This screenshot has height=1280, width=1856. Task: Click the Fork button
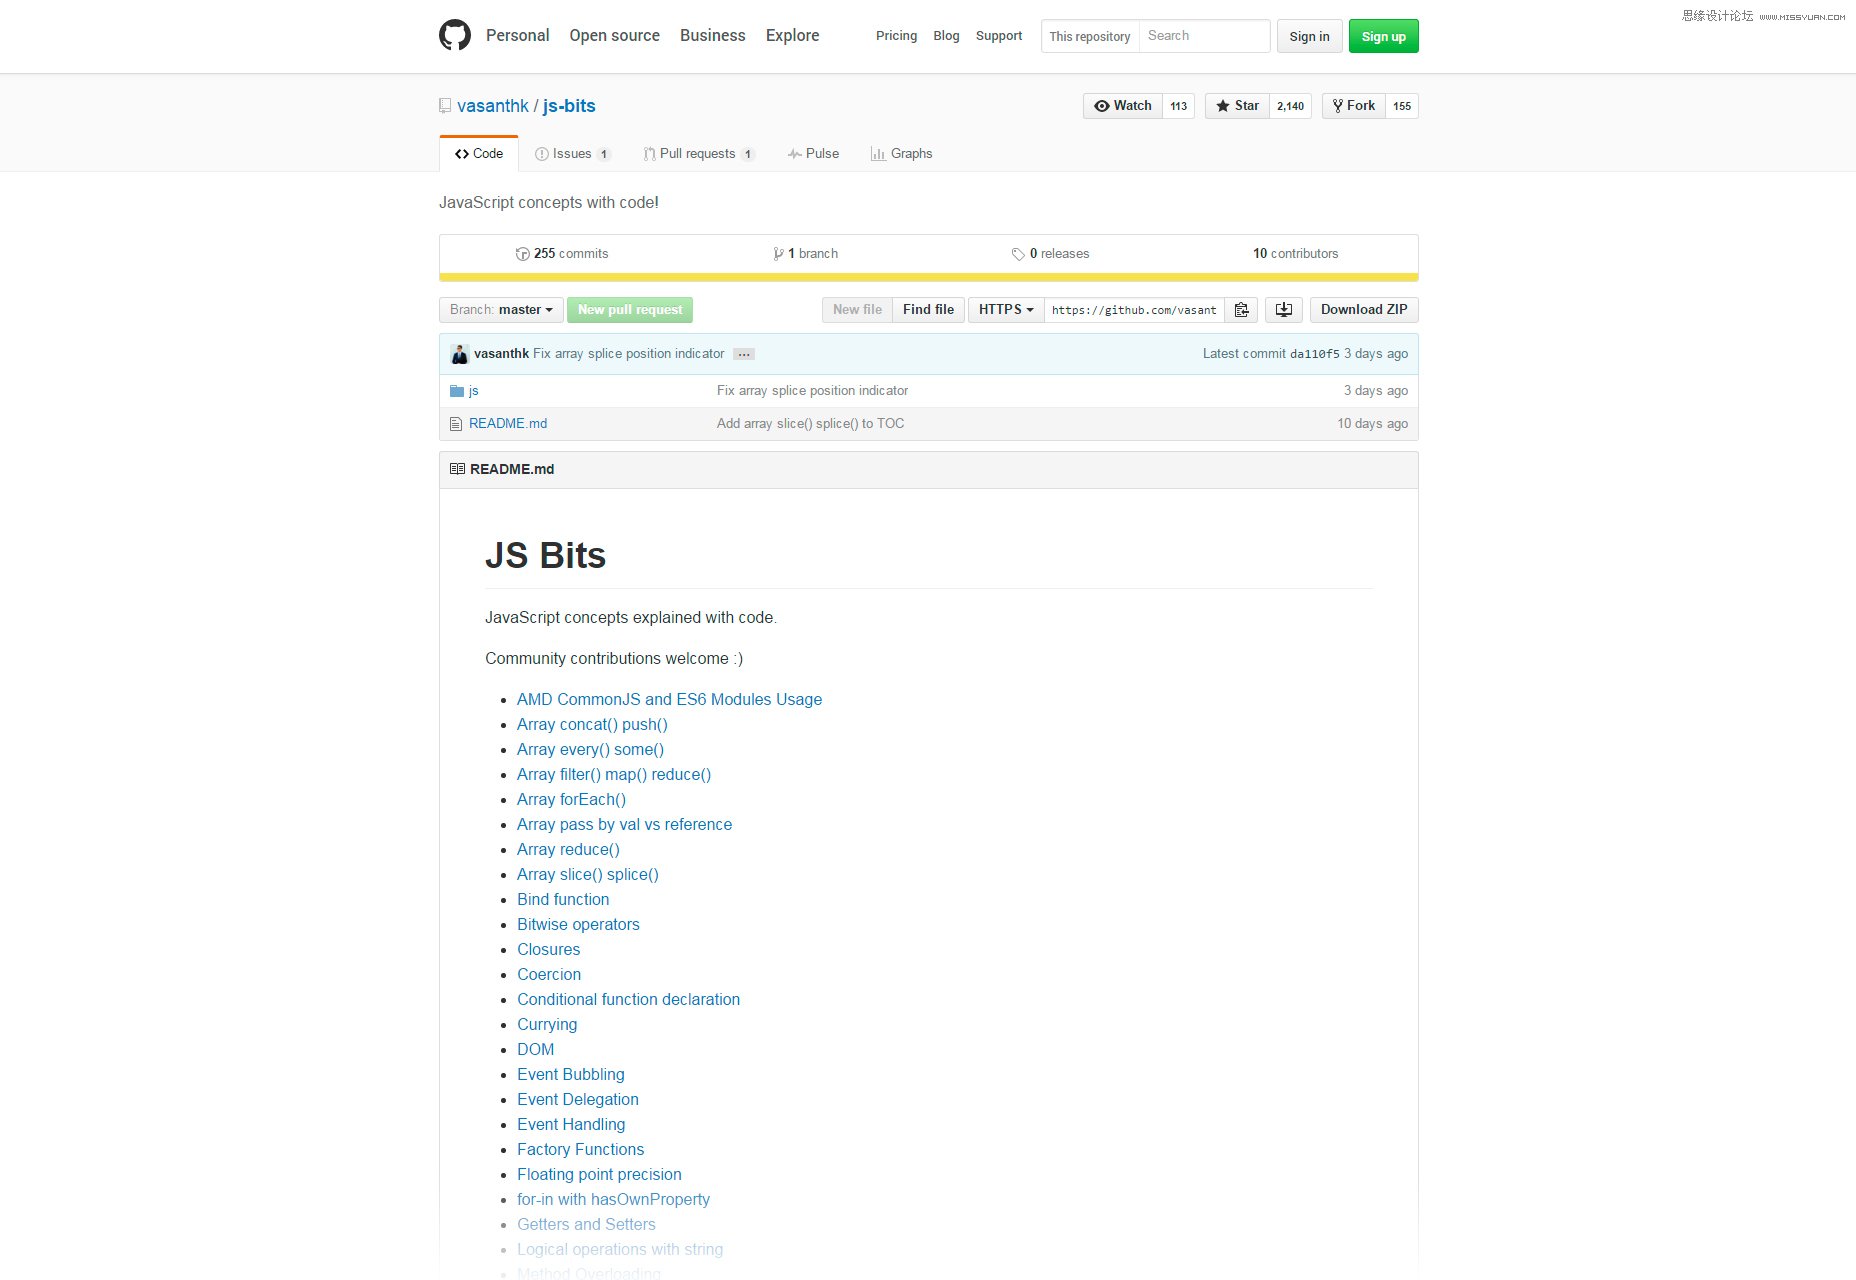point(1354,106)
